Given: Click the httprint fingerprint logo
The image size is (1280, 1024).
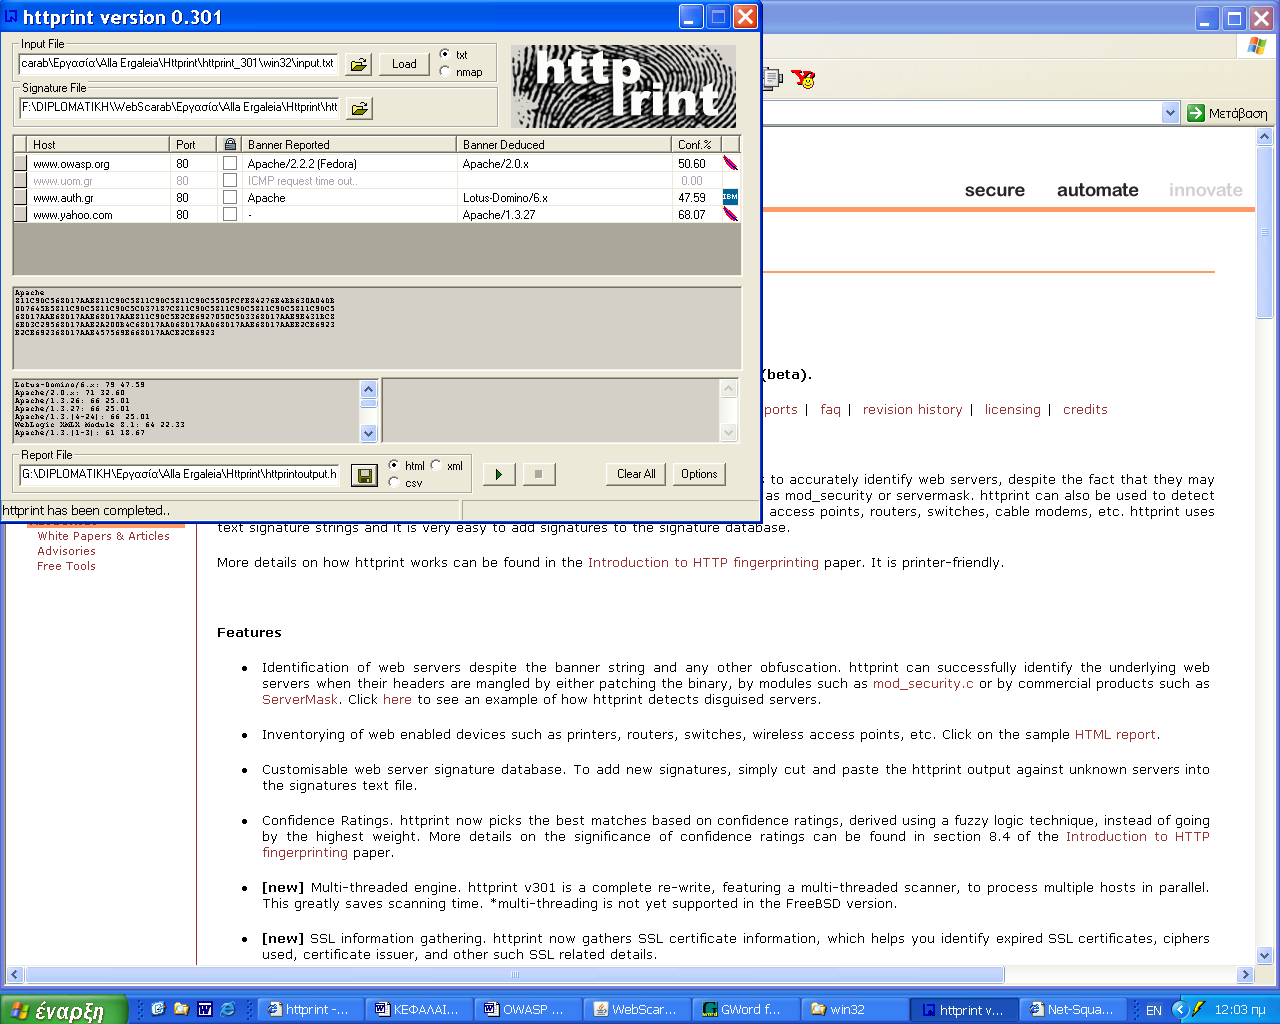Looking at the screenshot, I should 623,86.
